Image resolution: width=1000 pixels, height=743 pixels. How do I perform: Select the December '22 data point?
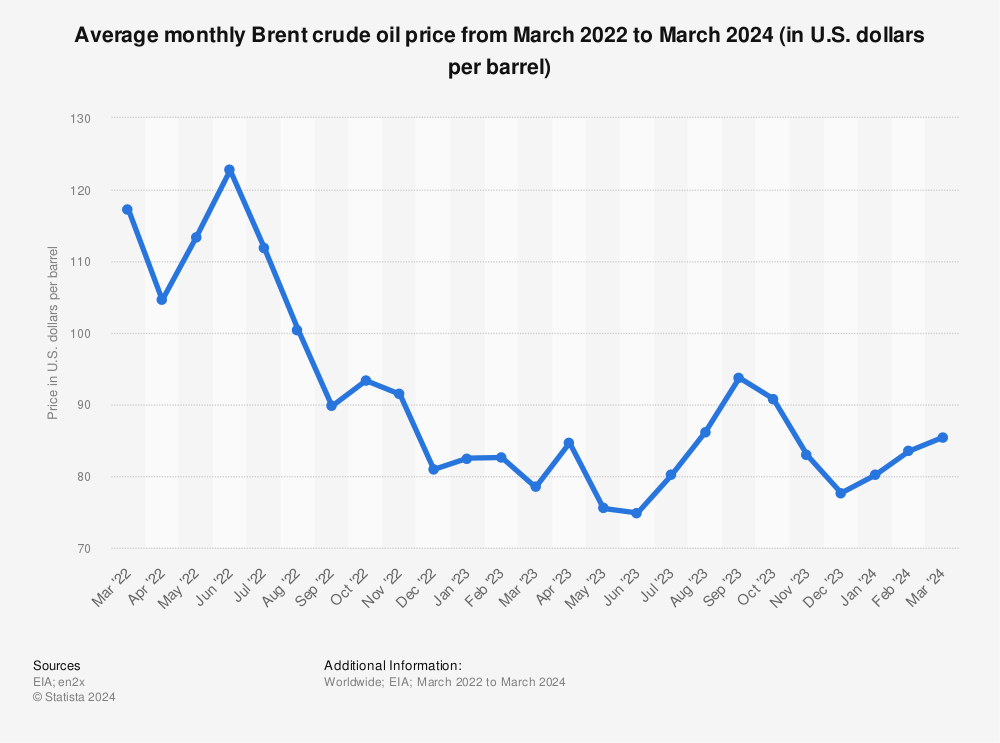(x=433, y=469)
